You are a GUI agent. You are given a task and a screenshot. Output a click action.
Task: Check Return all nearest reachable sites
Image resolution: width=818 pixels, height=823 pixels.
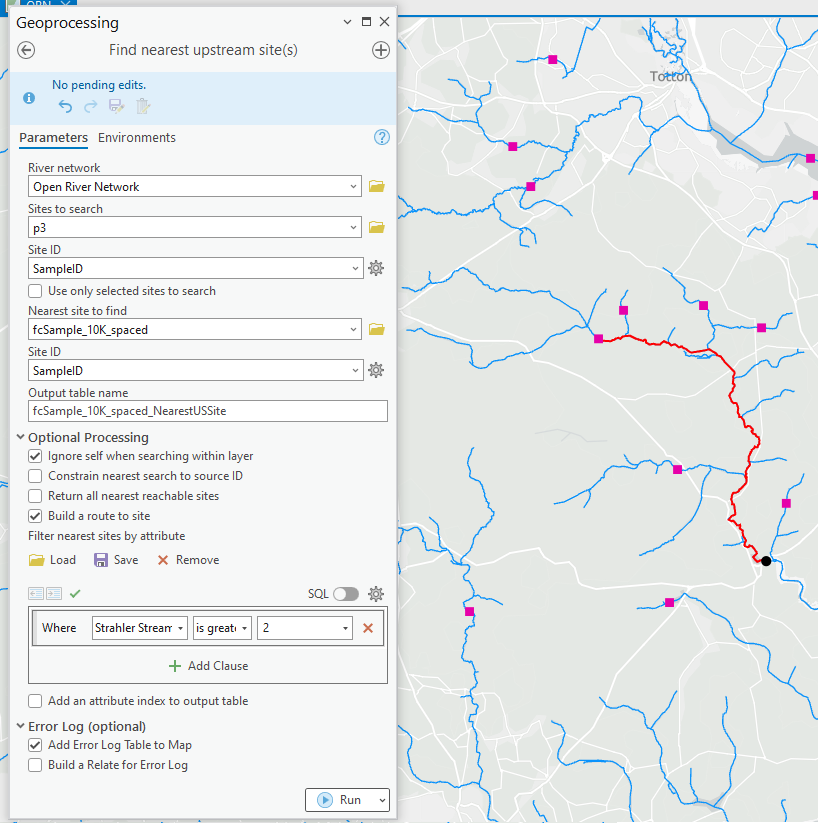tap(36, 496)
